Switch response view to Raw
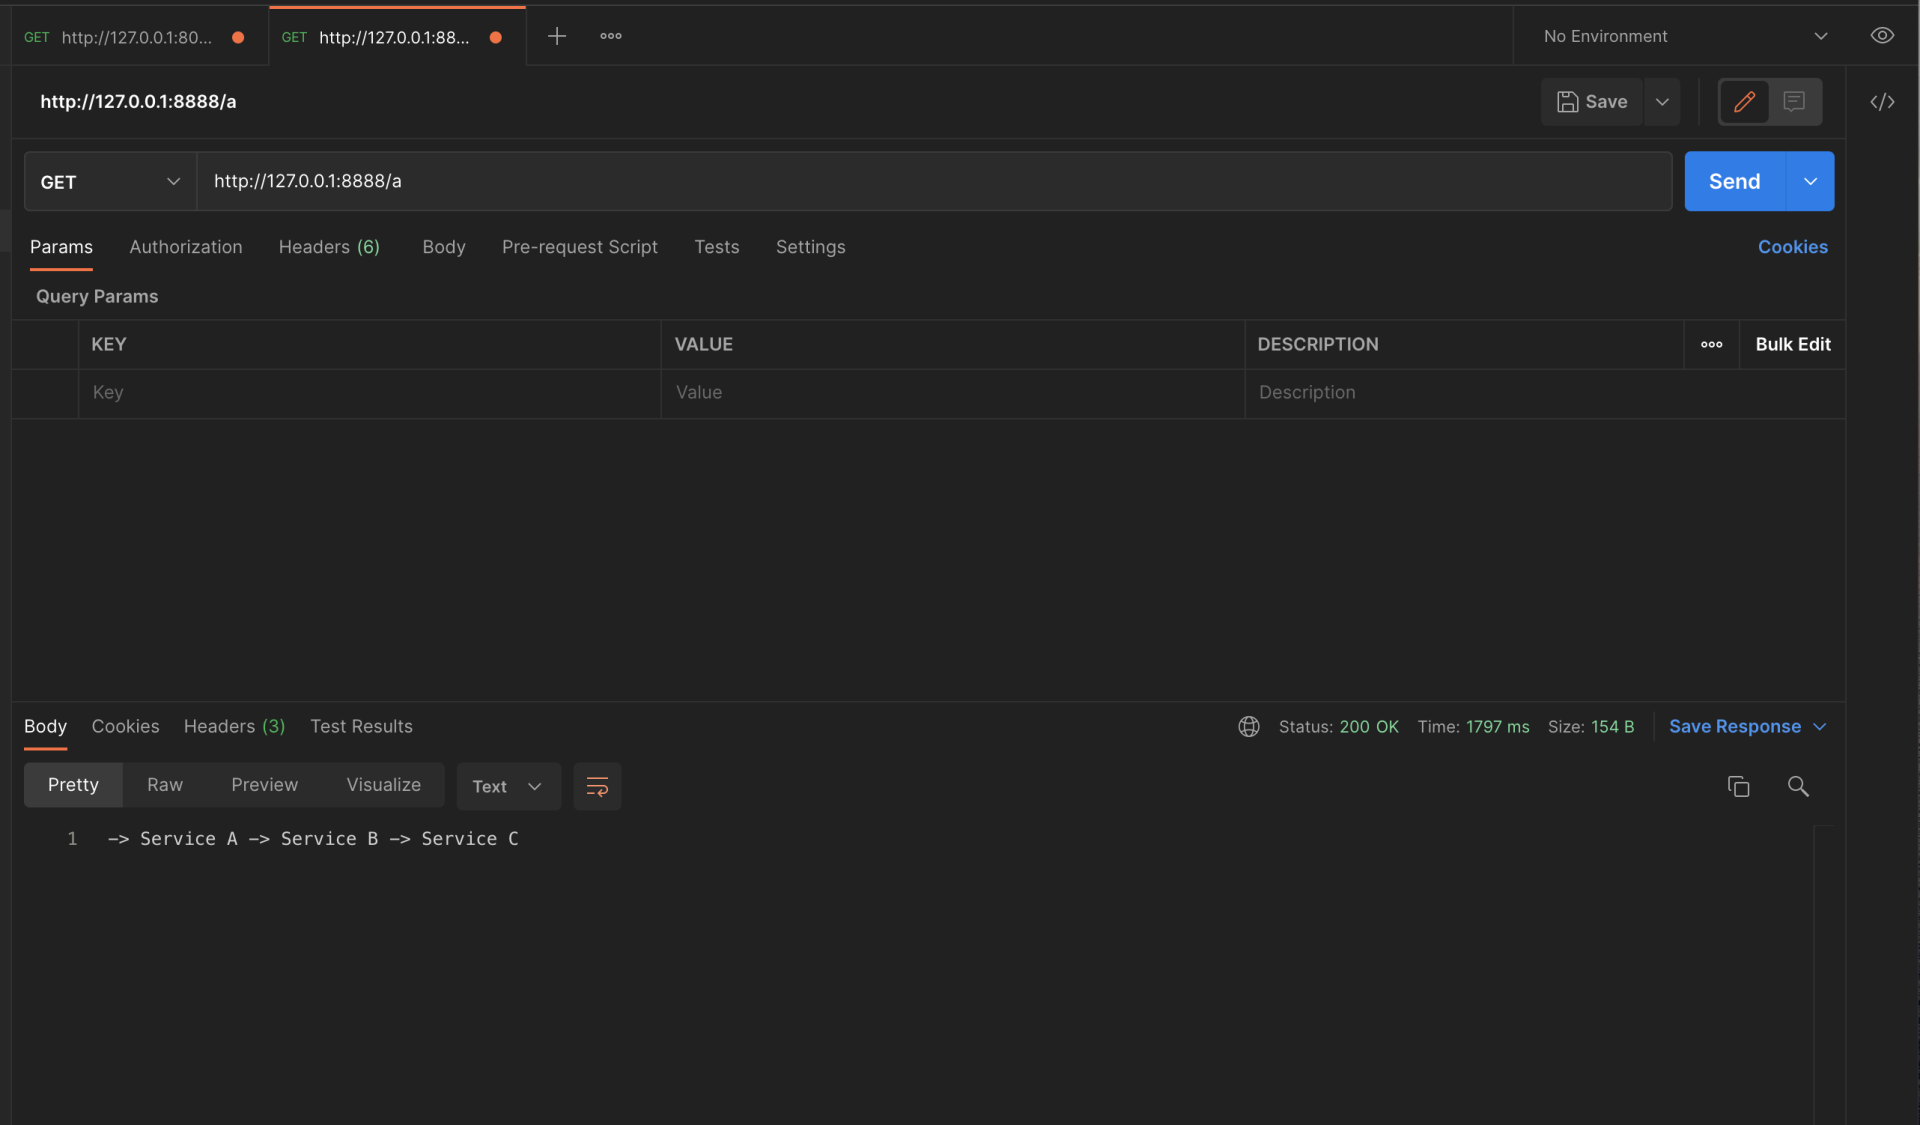 [165, 786]
